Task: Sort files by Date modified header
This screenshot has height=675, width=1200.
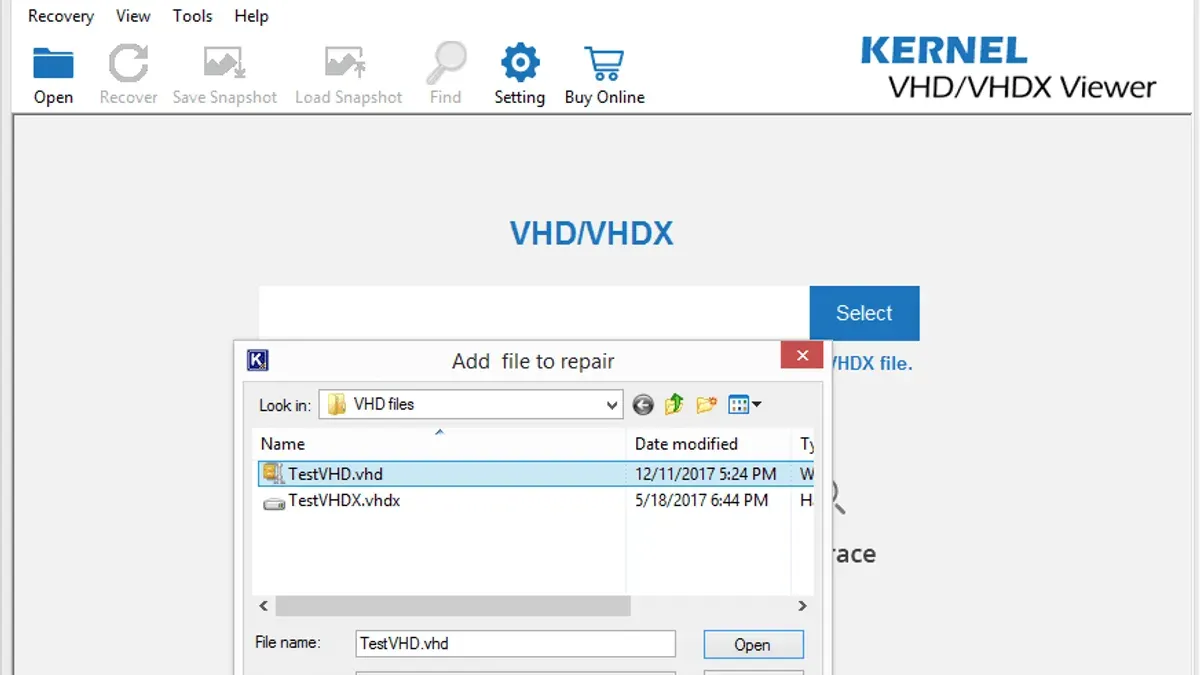Action: [x=710, y=444]
